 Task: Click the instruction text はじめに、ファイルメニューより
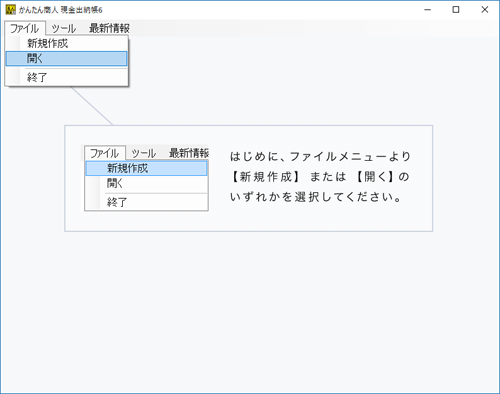[320, 156]
